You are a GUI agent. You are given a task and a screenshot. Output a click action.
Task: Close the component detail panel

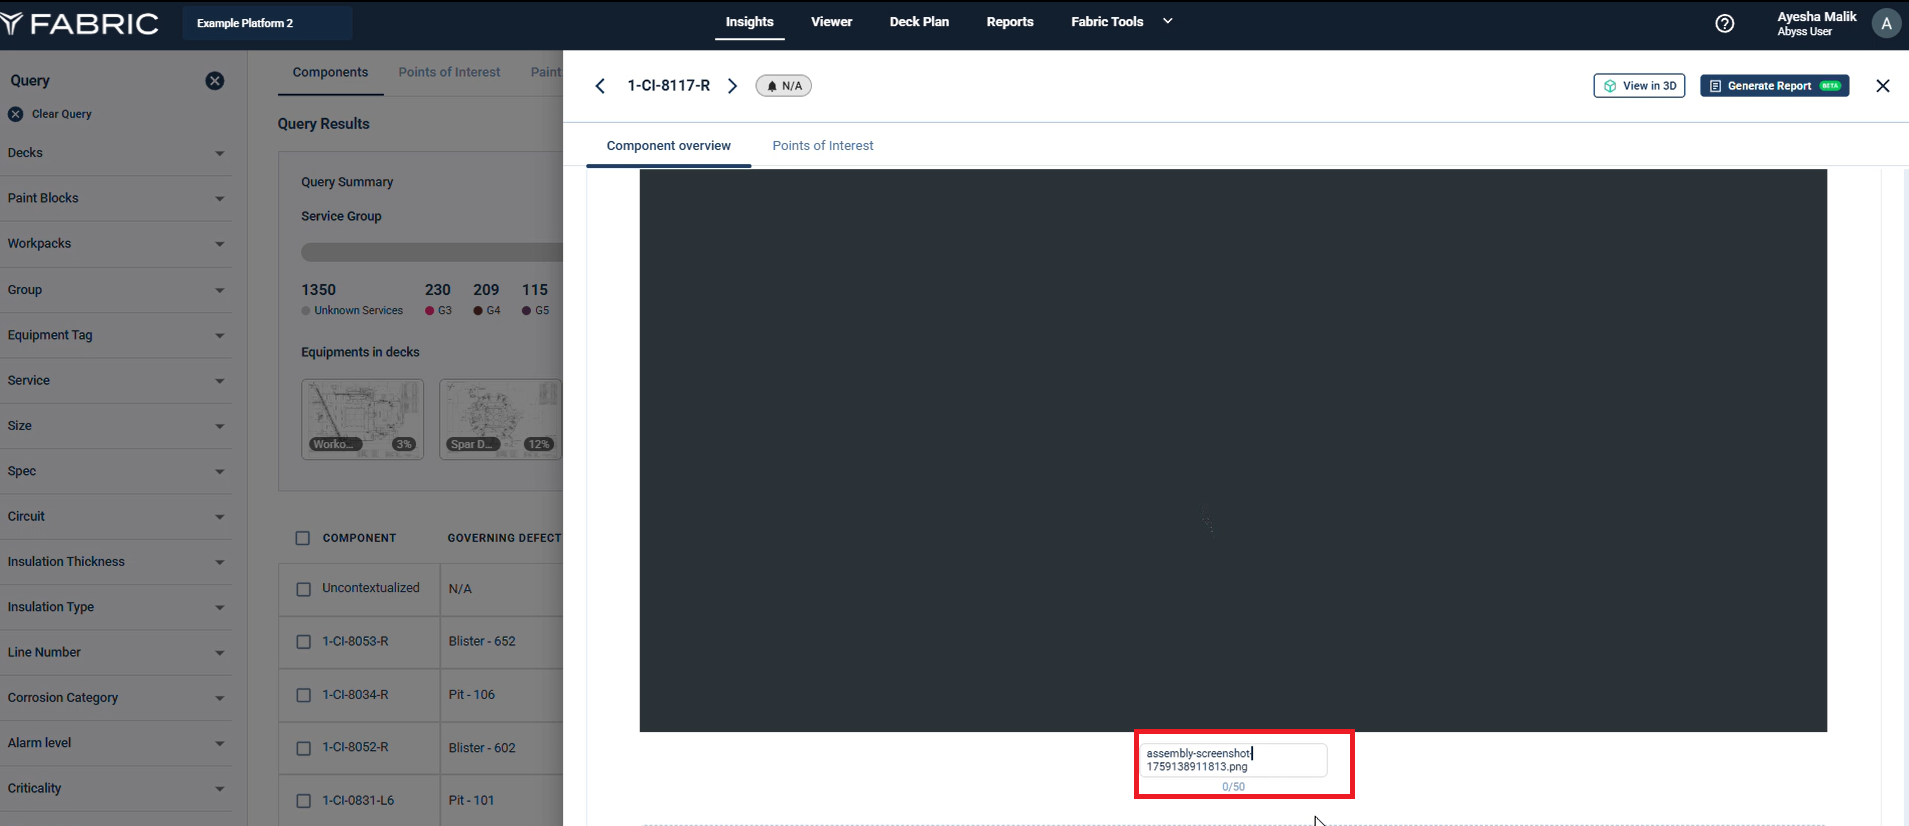click(x=1883, y=86)
